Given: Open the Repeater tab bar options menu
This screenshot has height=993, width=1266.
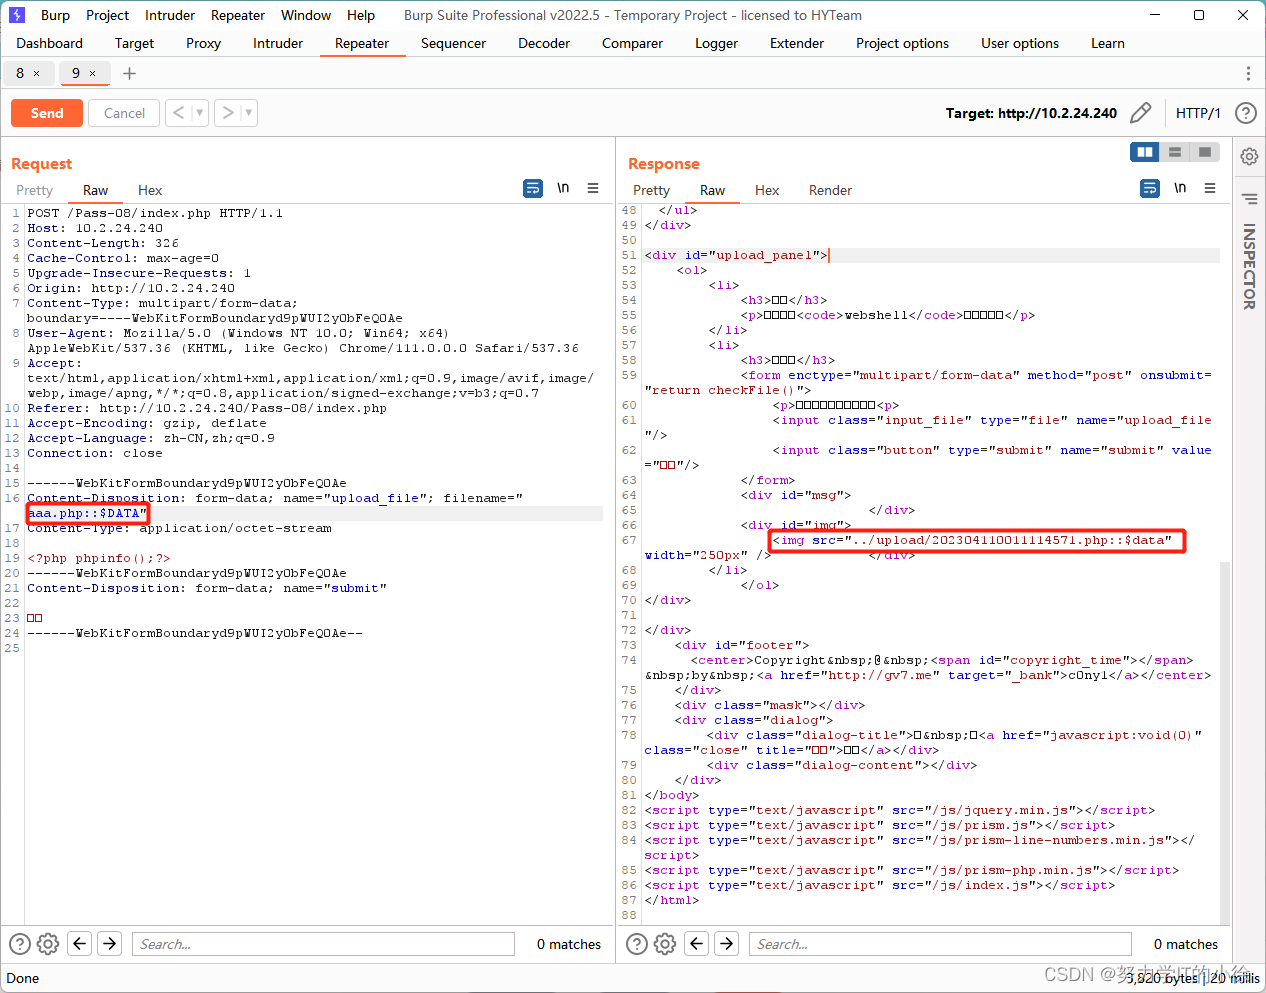Looking at the screenshot, I should click(1248, 73).
